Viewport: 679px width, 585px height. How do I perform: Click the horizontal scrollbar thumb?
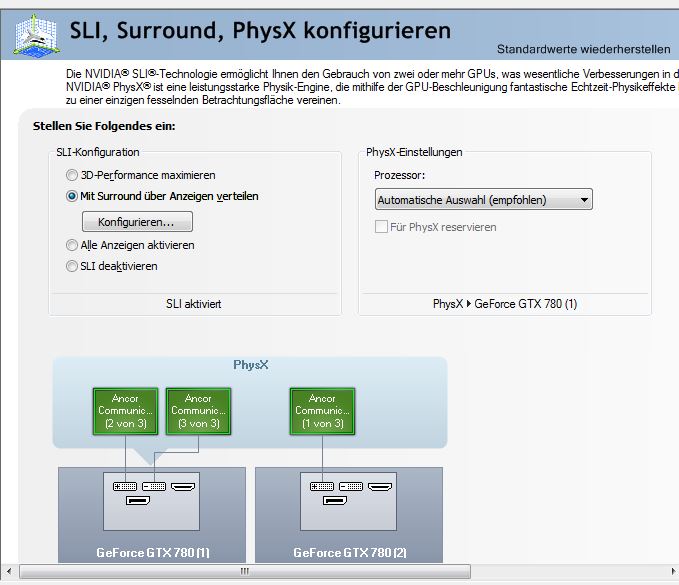(x=245, y=571)
